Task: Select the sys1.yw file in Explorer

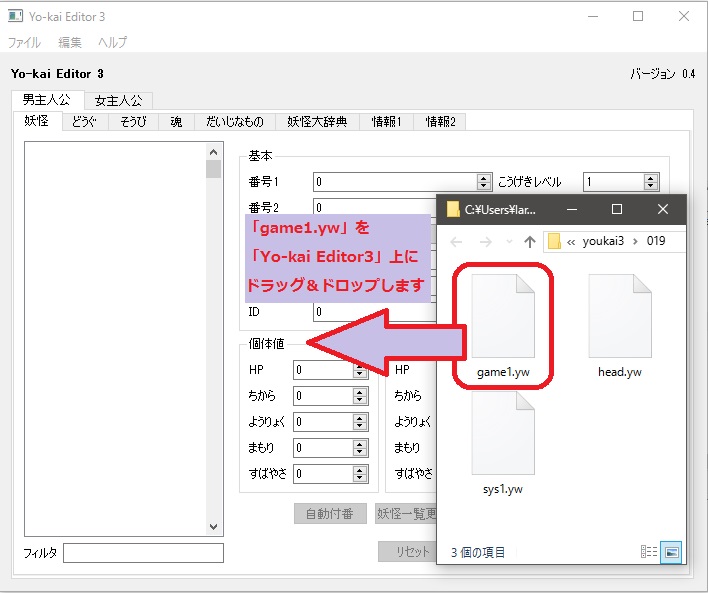Action: coord(503,443)
